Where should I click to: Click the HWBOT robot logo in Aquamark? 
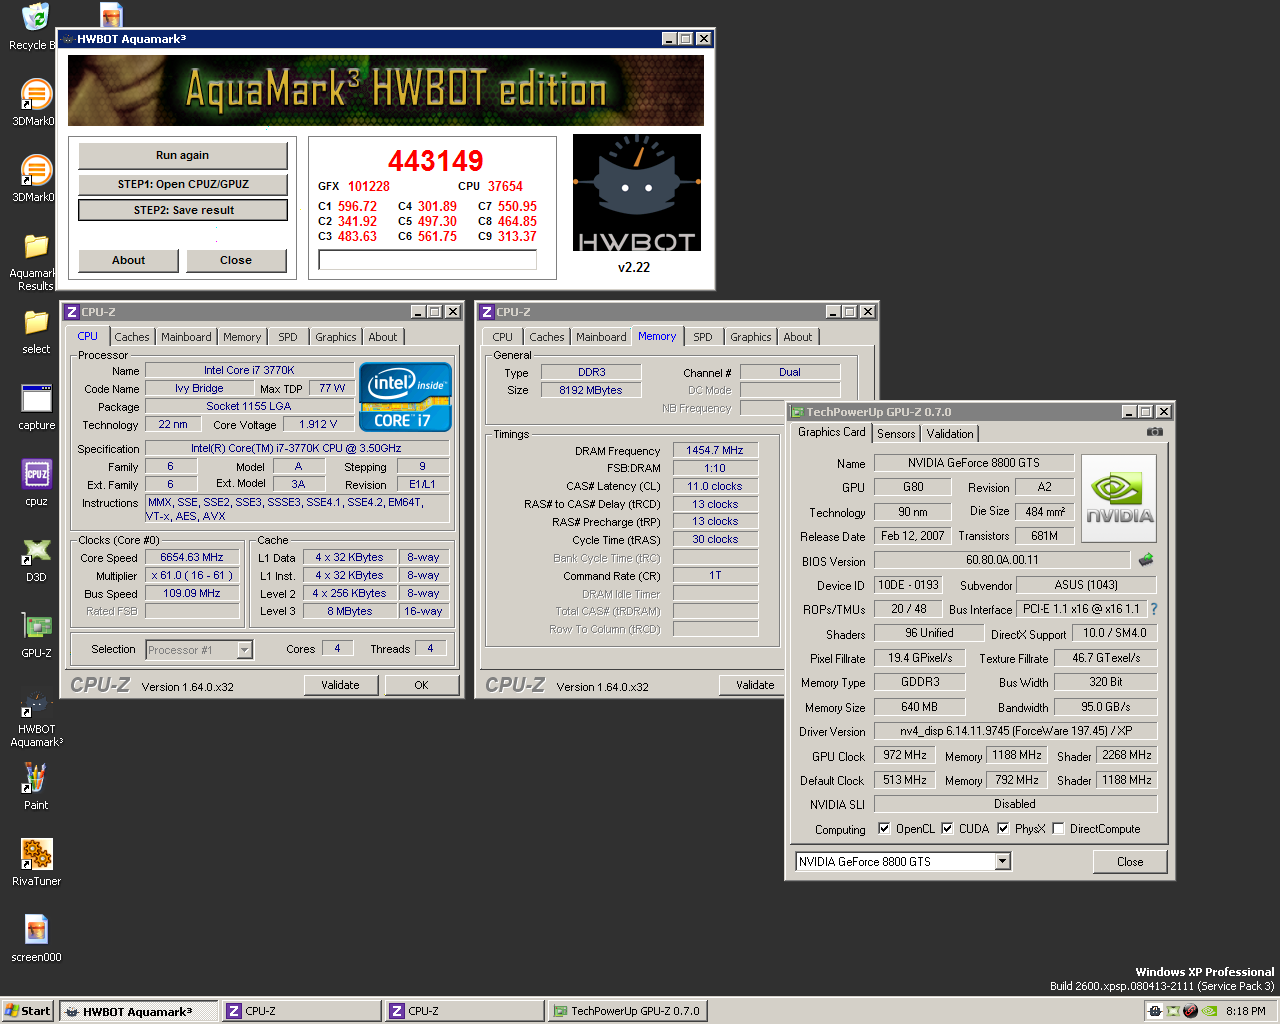(x=637, y=193)
